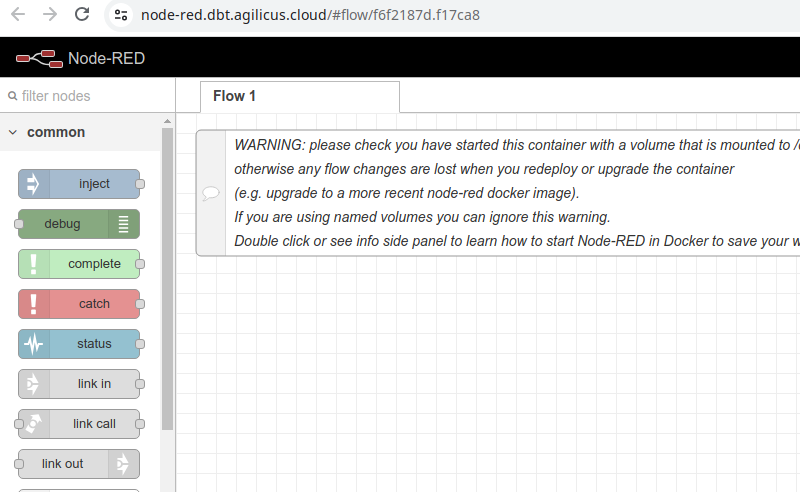Open the site information icon in address bar

(x=121, y=15)
